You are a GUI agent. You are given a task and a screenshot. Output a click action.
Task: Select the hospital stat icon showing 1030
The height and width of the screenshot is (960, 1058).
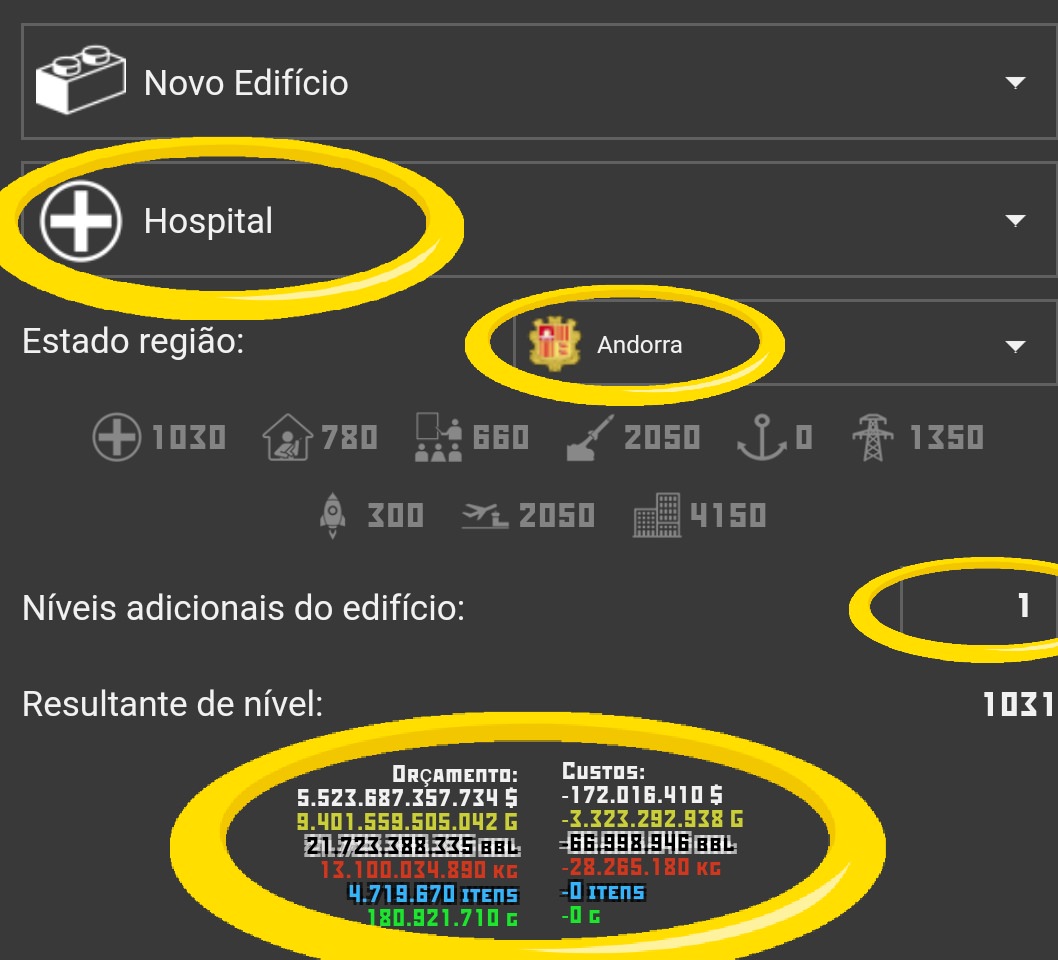(x=117, y=437)
